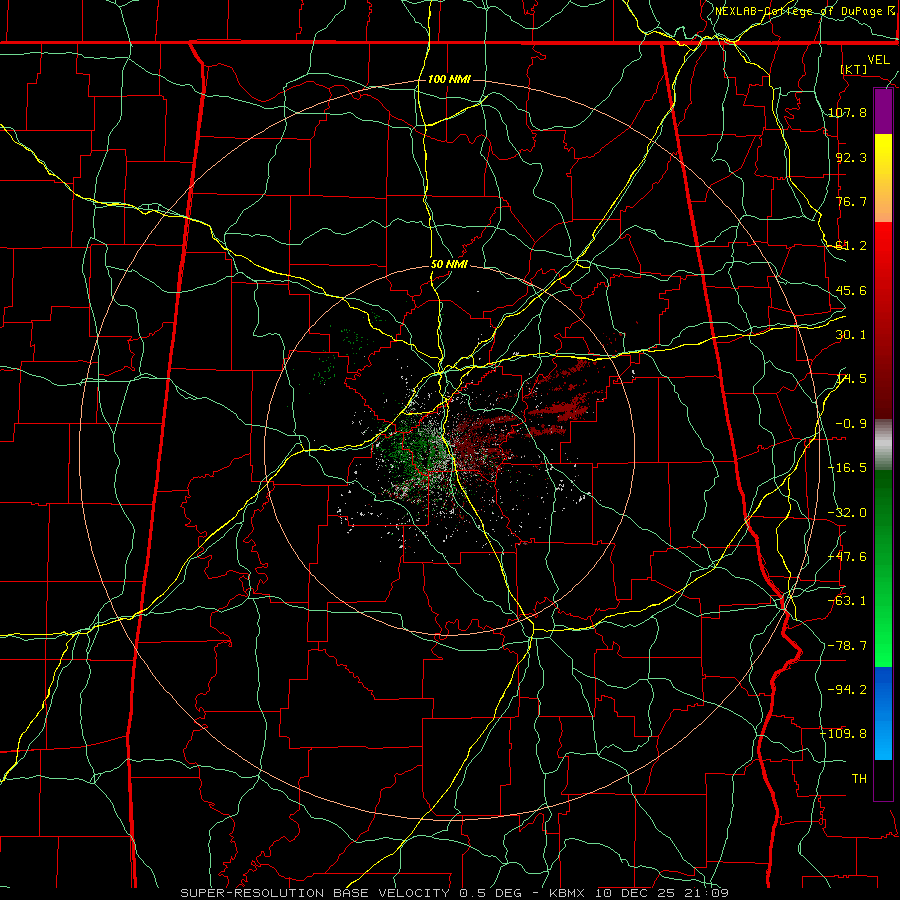Image resolution: width=900 pixels, height=900 pixels.
Task: Click the 30.1 velocity scale value
Action: click(851, 335)
